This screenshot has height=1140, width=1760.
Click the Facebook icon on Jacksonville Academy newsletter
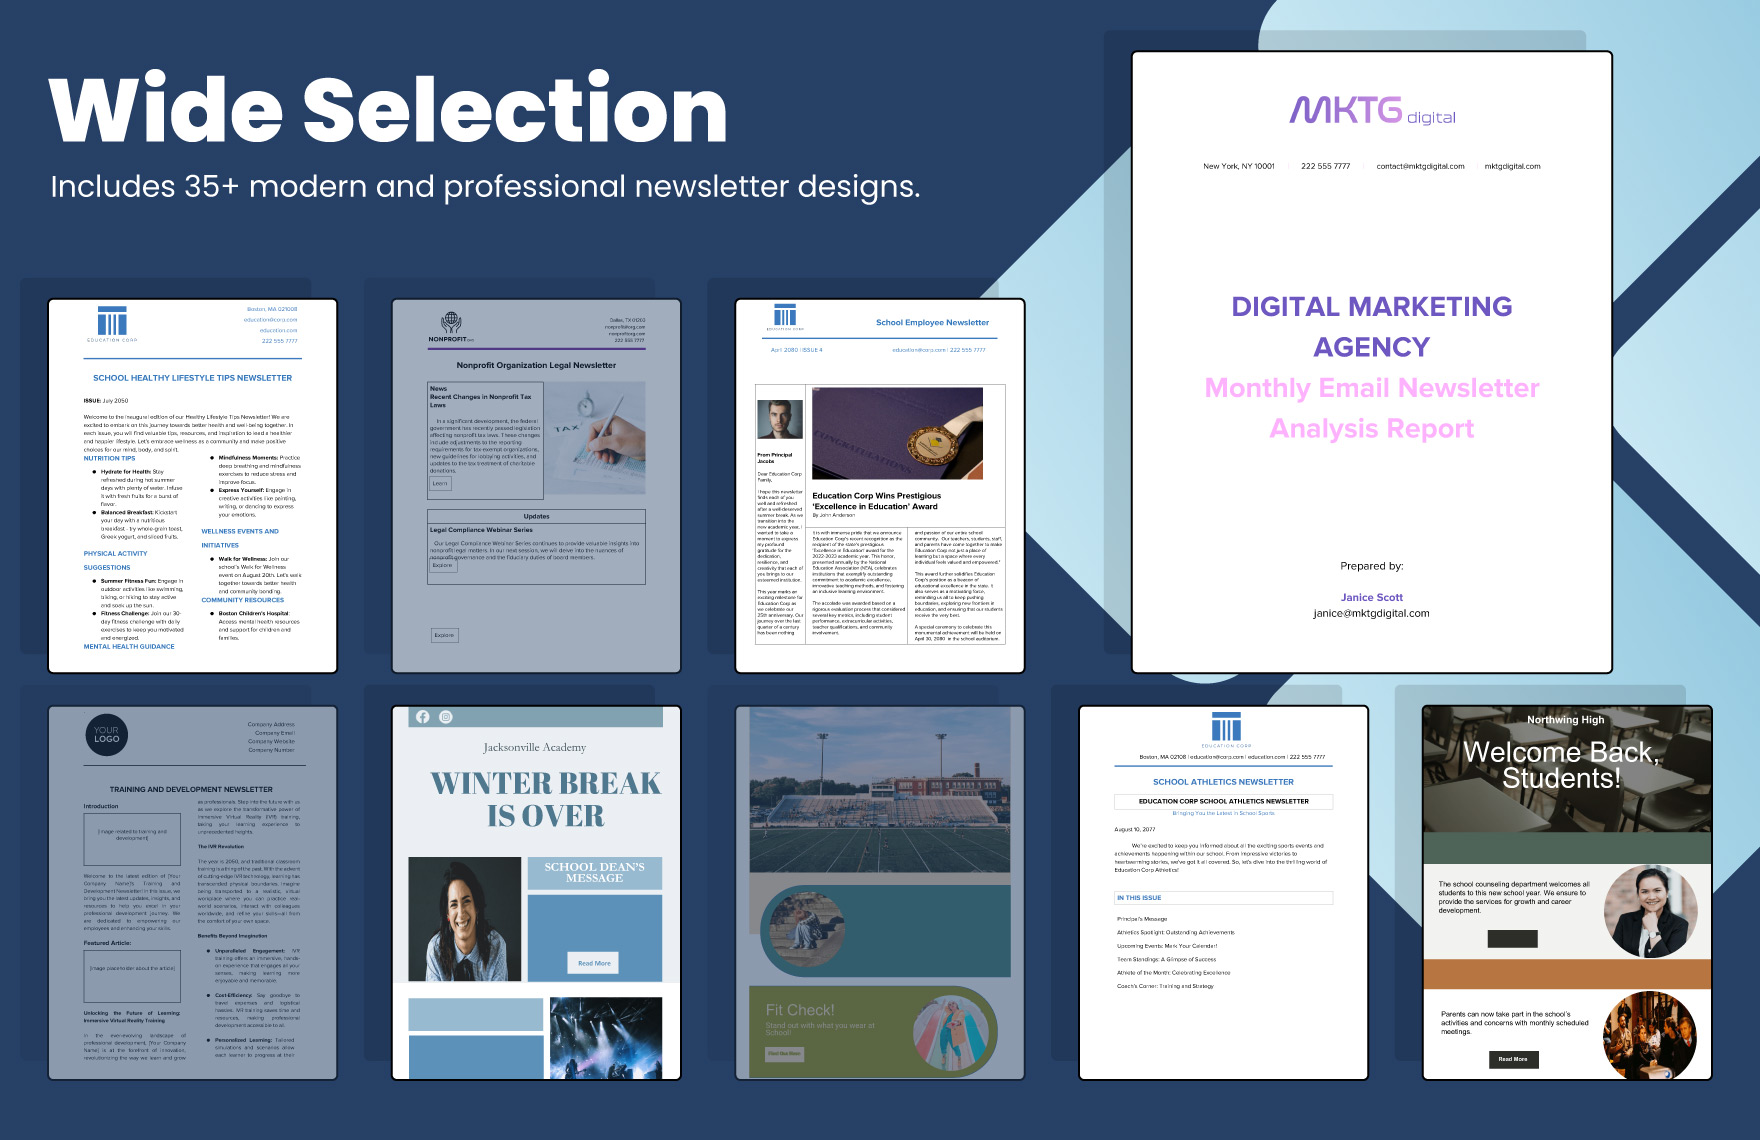422,717
